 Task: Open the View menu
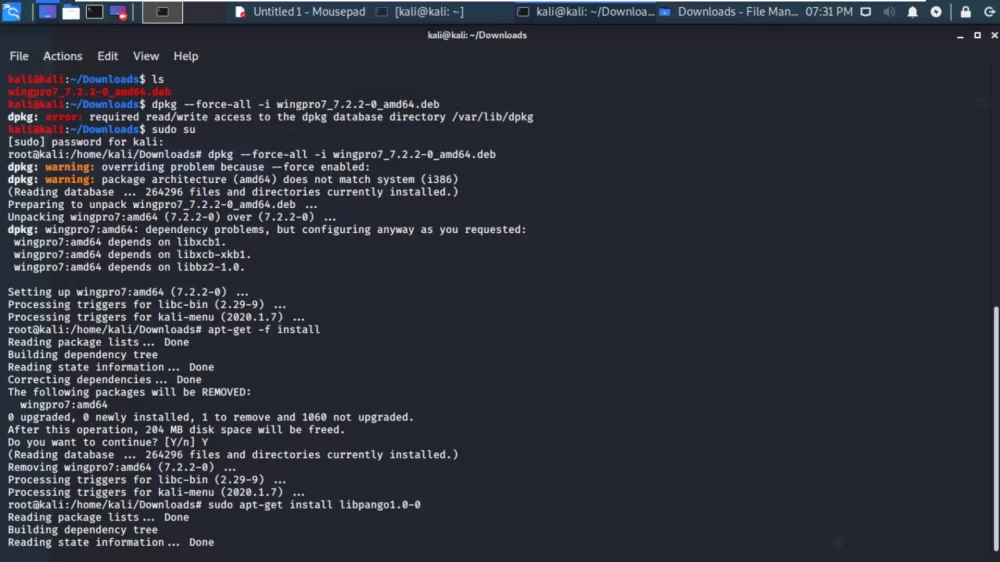click(145, 56)
